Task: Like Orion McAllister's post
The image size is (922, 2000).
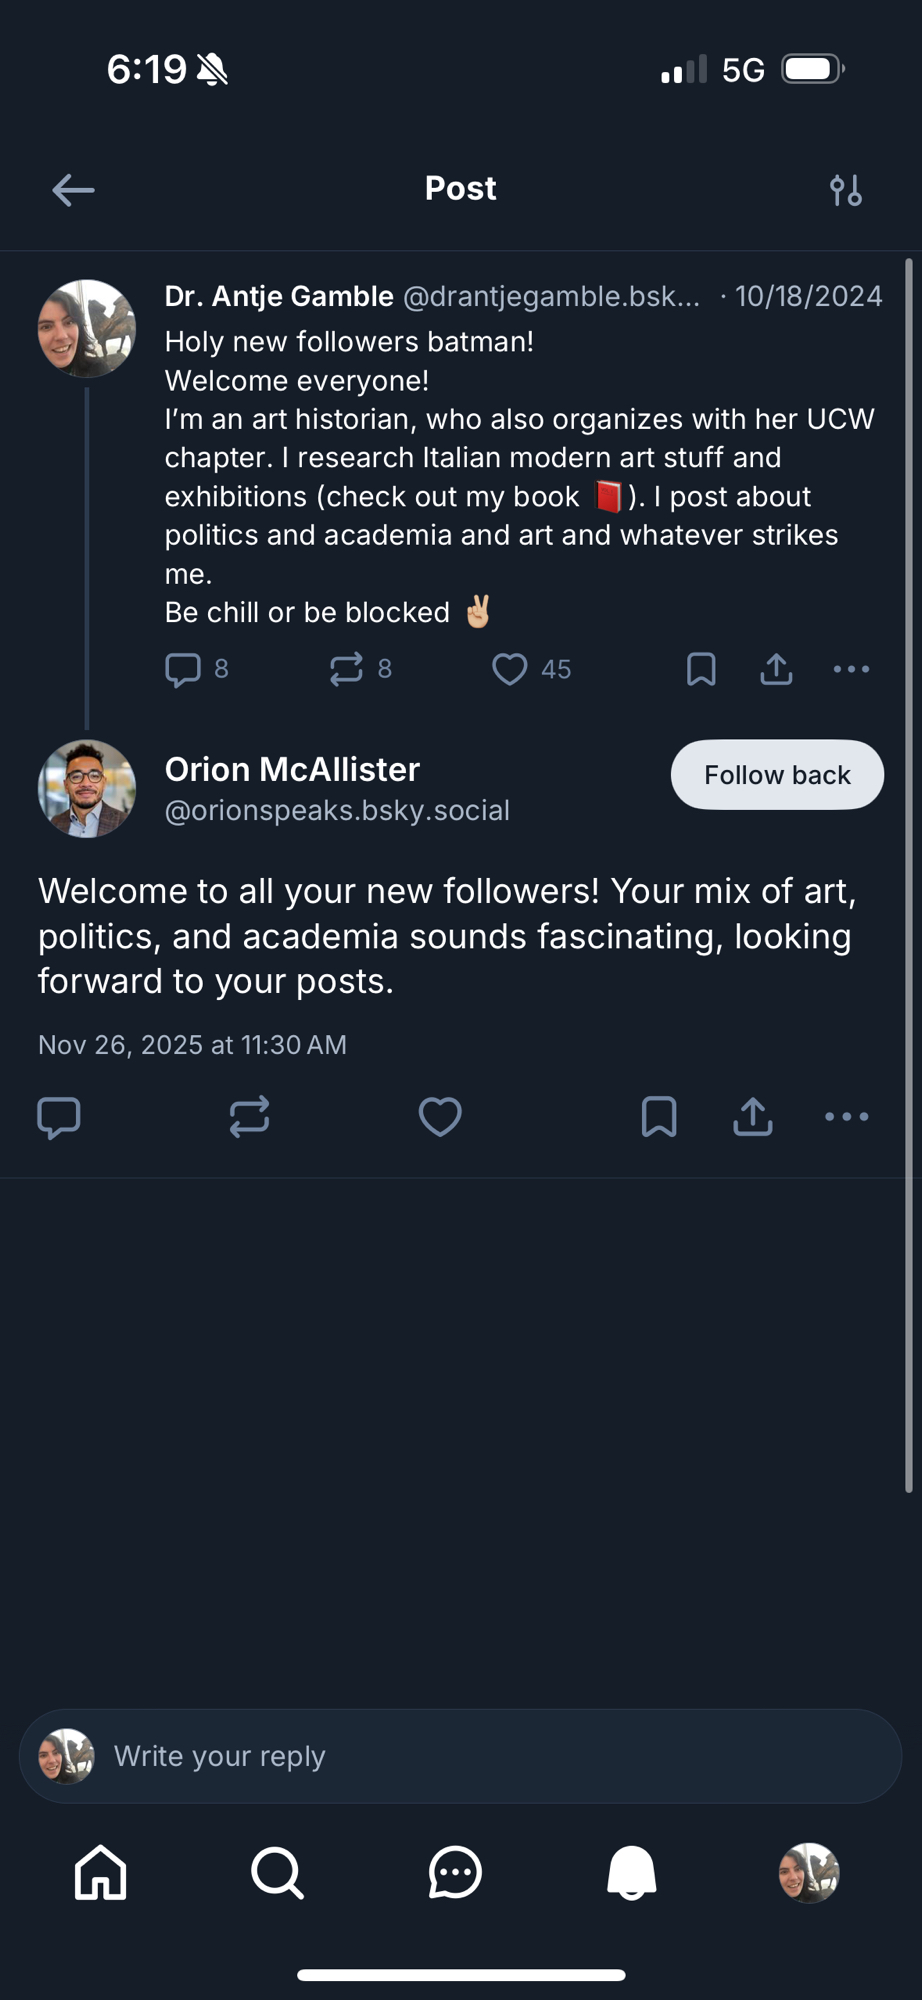Action: pyautogui.click(x=440, y=1117)
